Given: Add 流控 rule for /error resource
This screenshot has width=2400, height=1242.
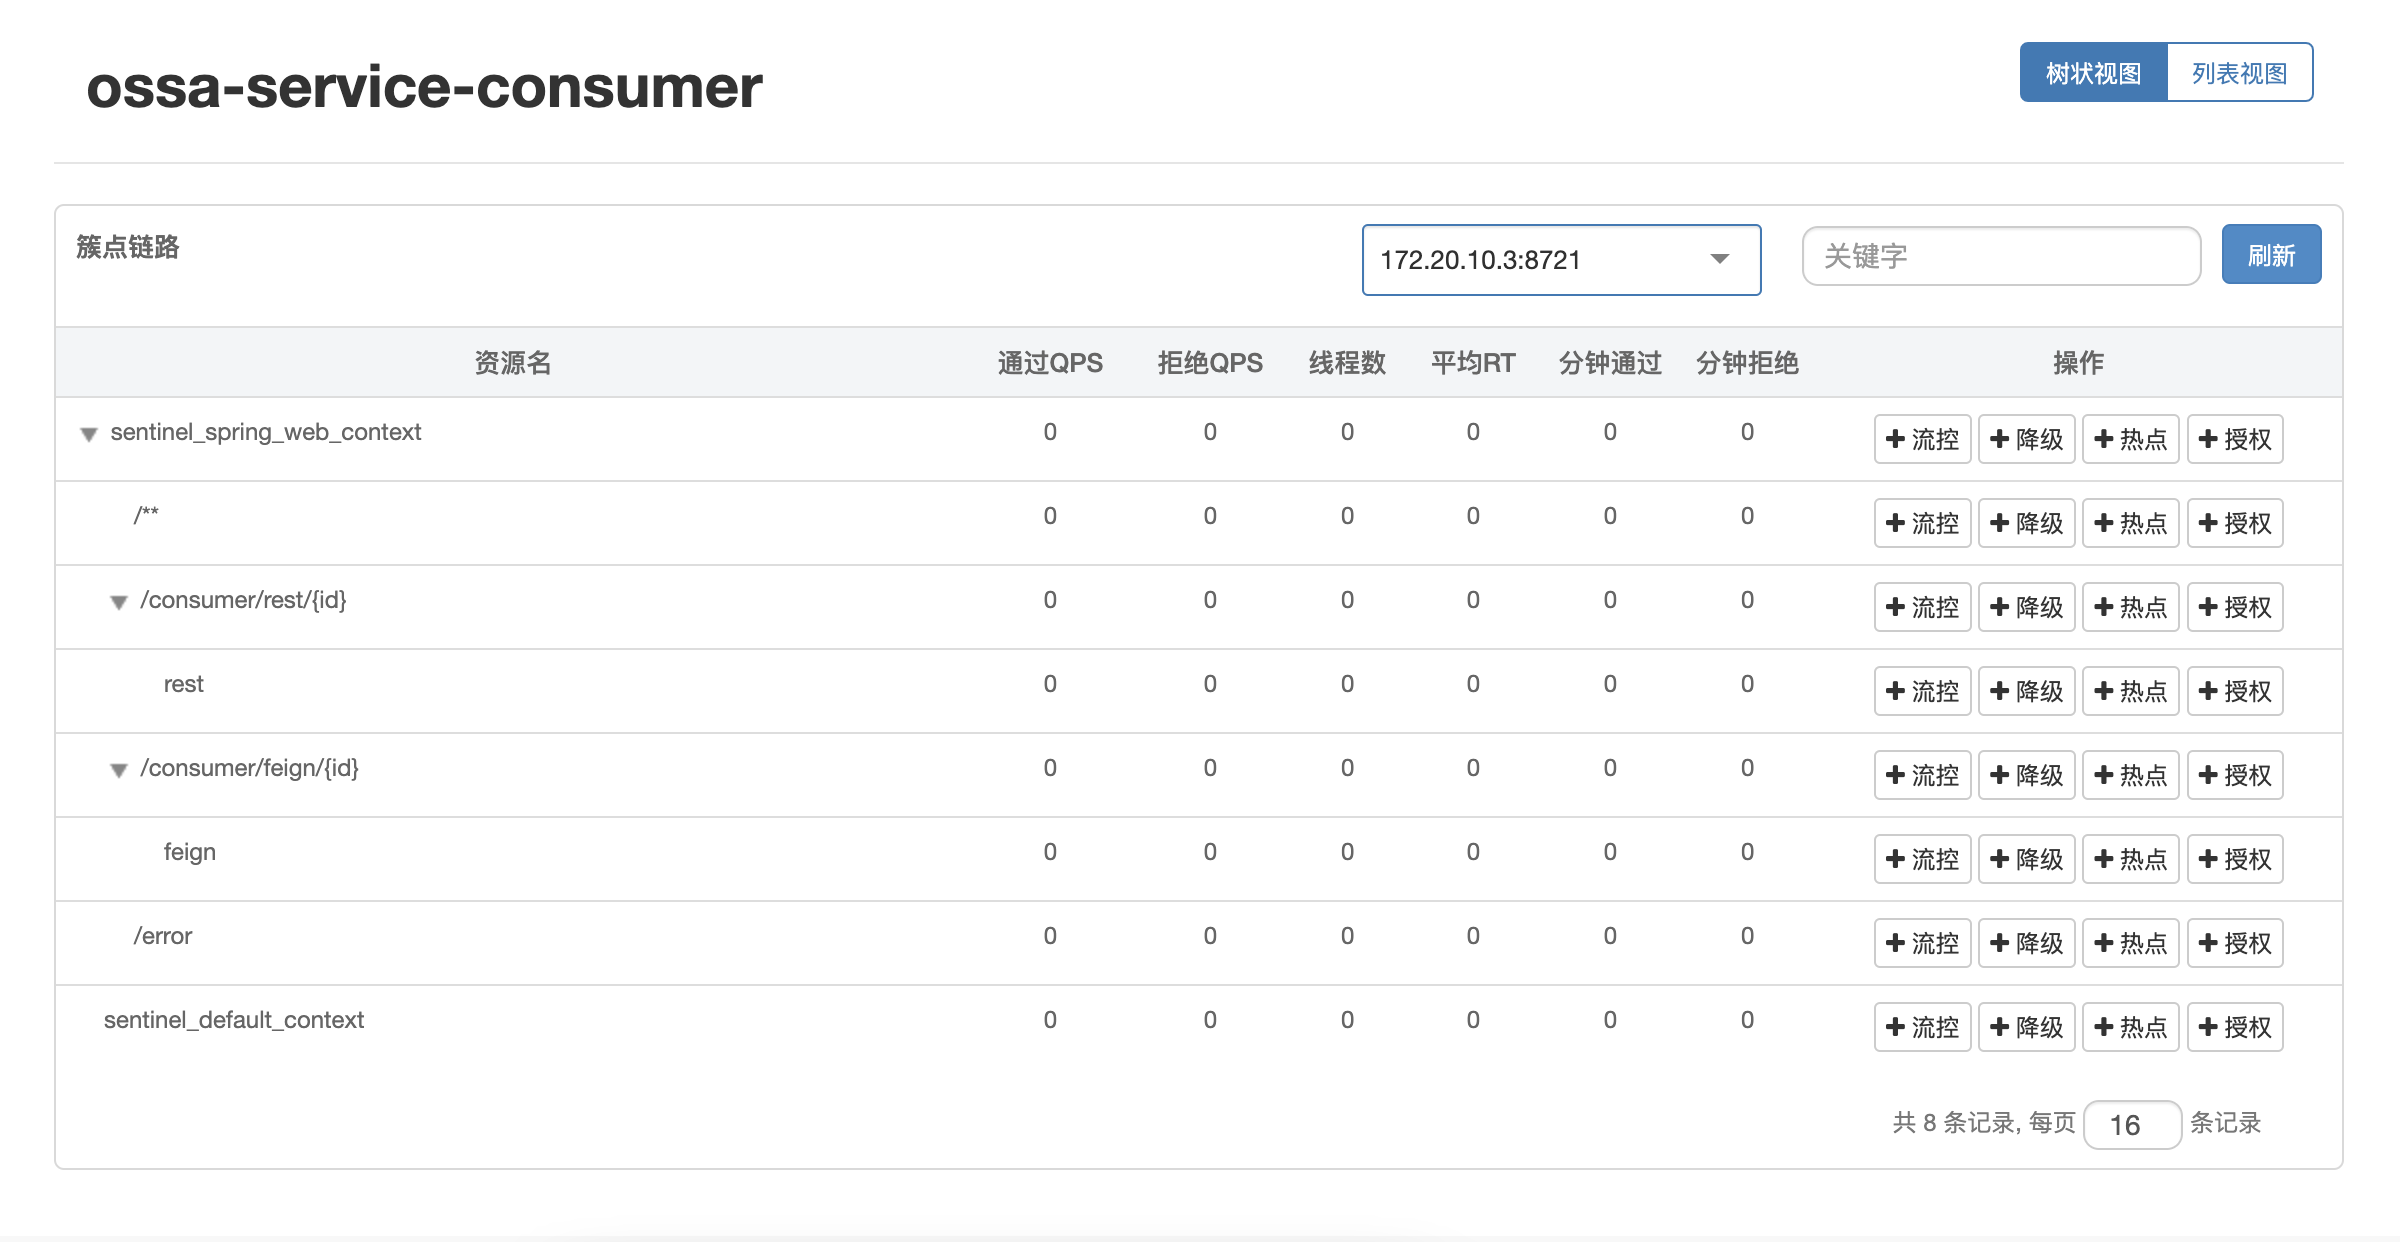Looking at the screenshot, I should (x=1922, y=943).
